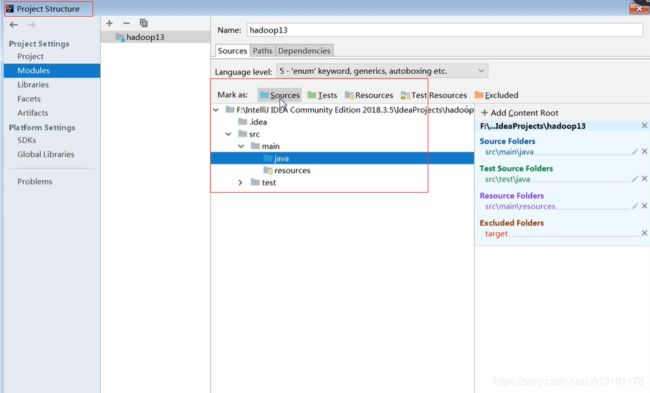Click the src\main\resources path text

[x=520, y=206]
